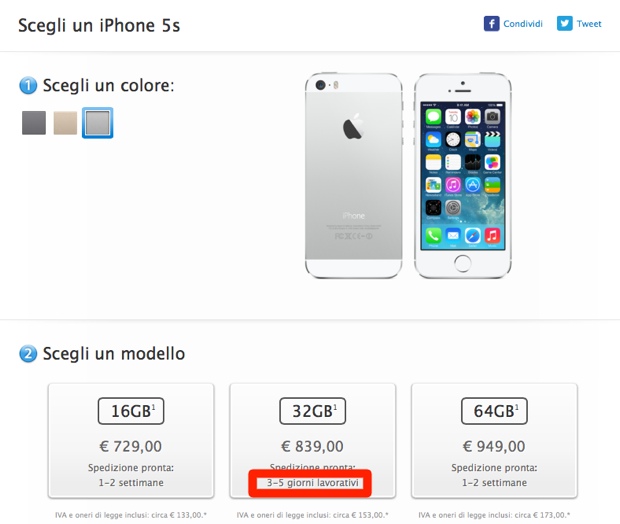The width and height of the screenshot is (620, 524).
Task: Click the iPhone front view image
Action: pos(463,175)
